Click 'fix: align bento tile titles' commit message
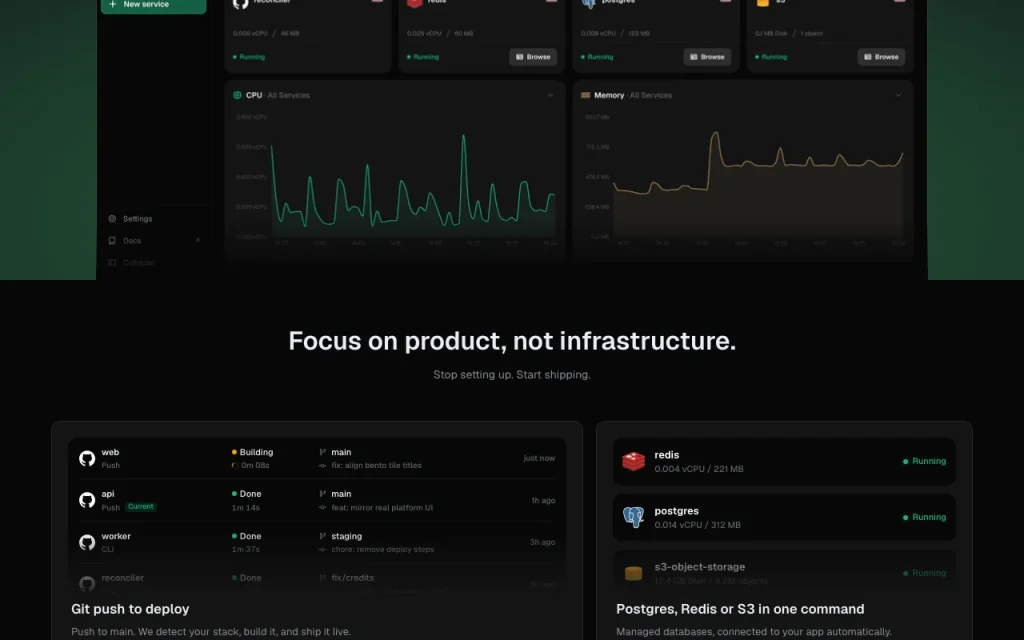The height and width of the screenshot is (640, 1024). pyautogui.click(x=376, y=466)
